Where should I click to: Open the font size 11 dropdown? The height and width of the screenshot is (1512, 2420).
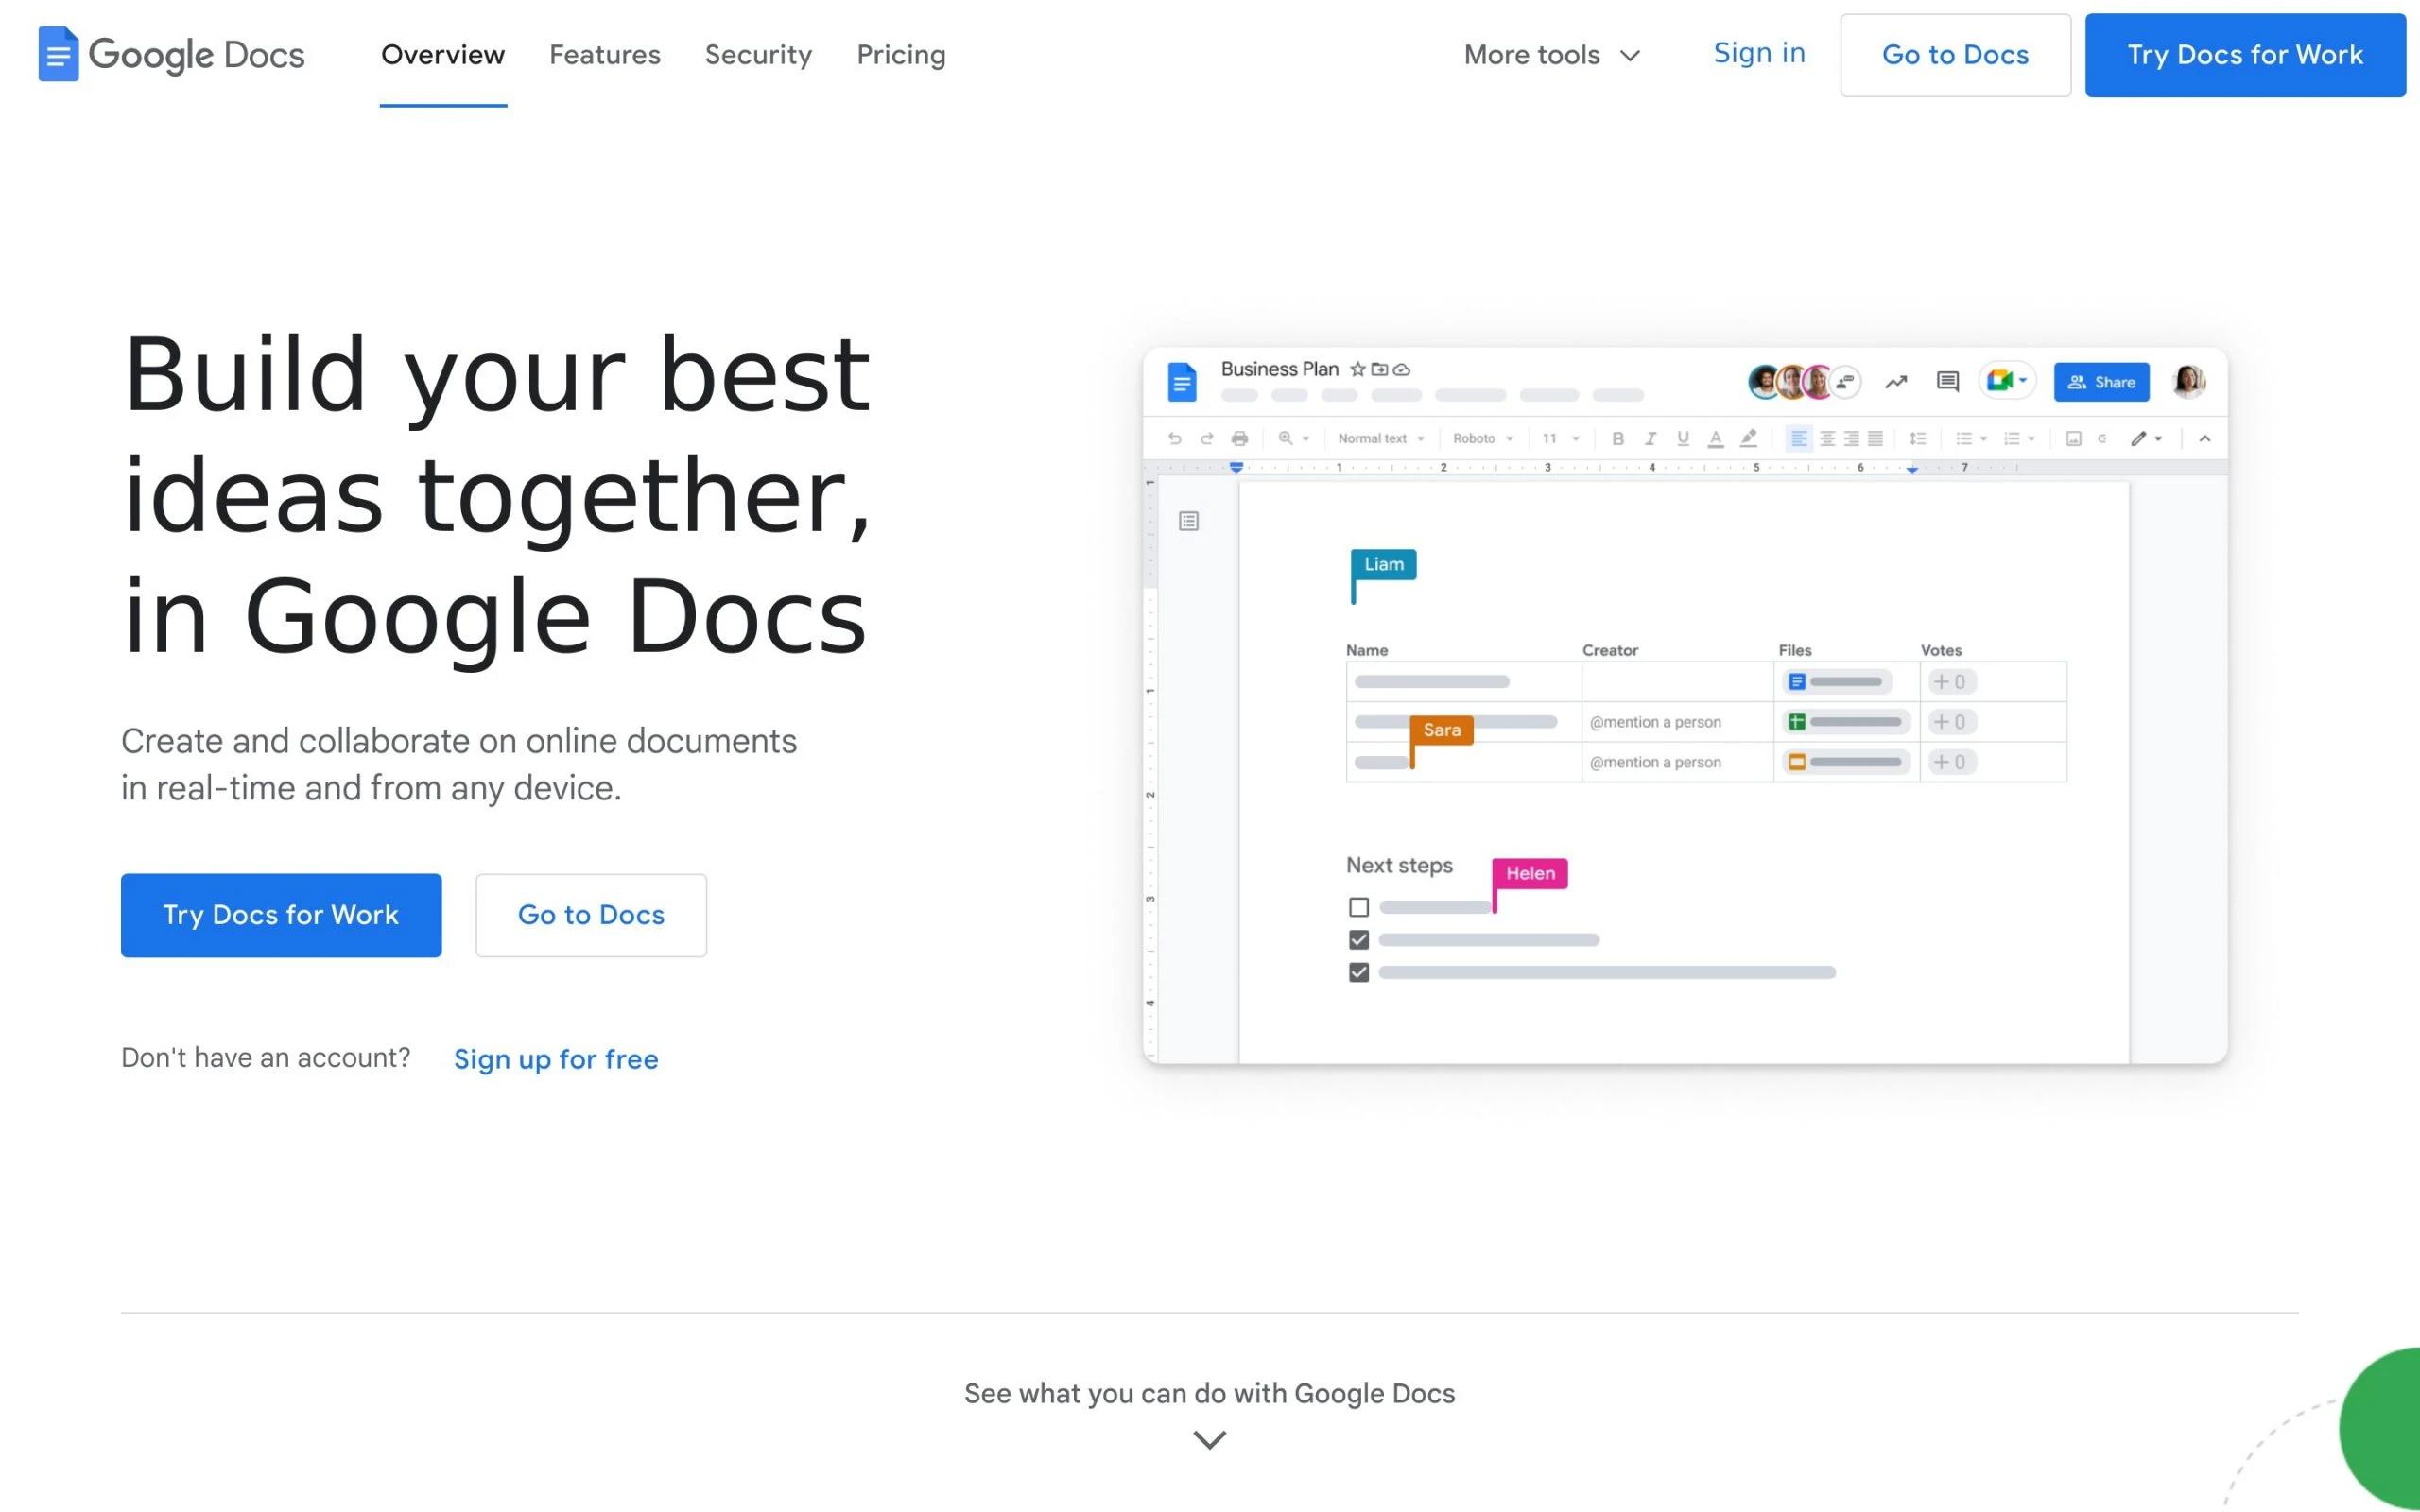tap(1560, 438)
